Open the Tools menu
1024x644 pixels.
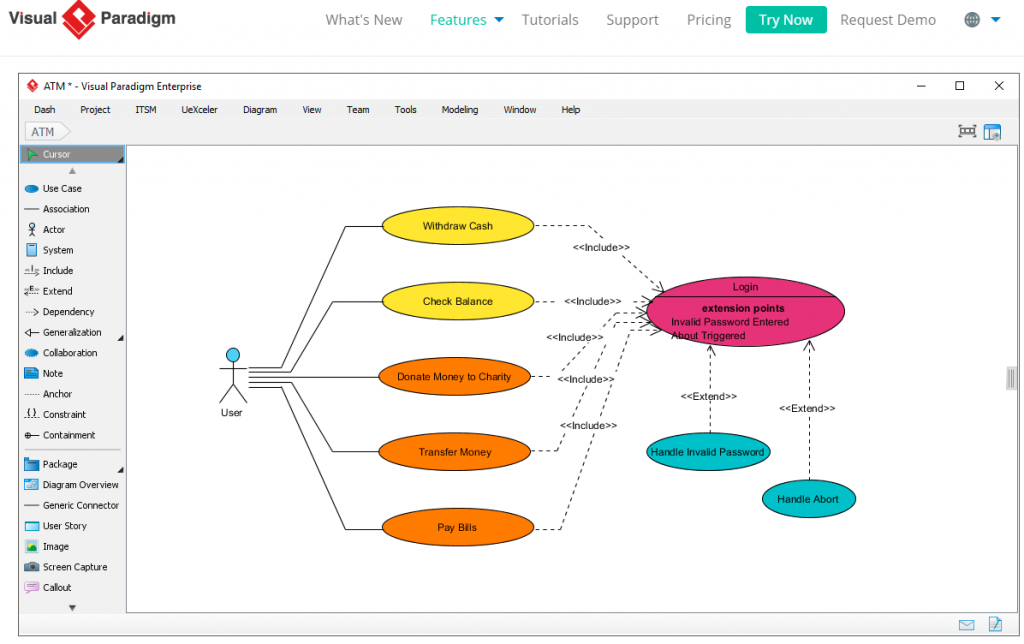click(406, 110)
